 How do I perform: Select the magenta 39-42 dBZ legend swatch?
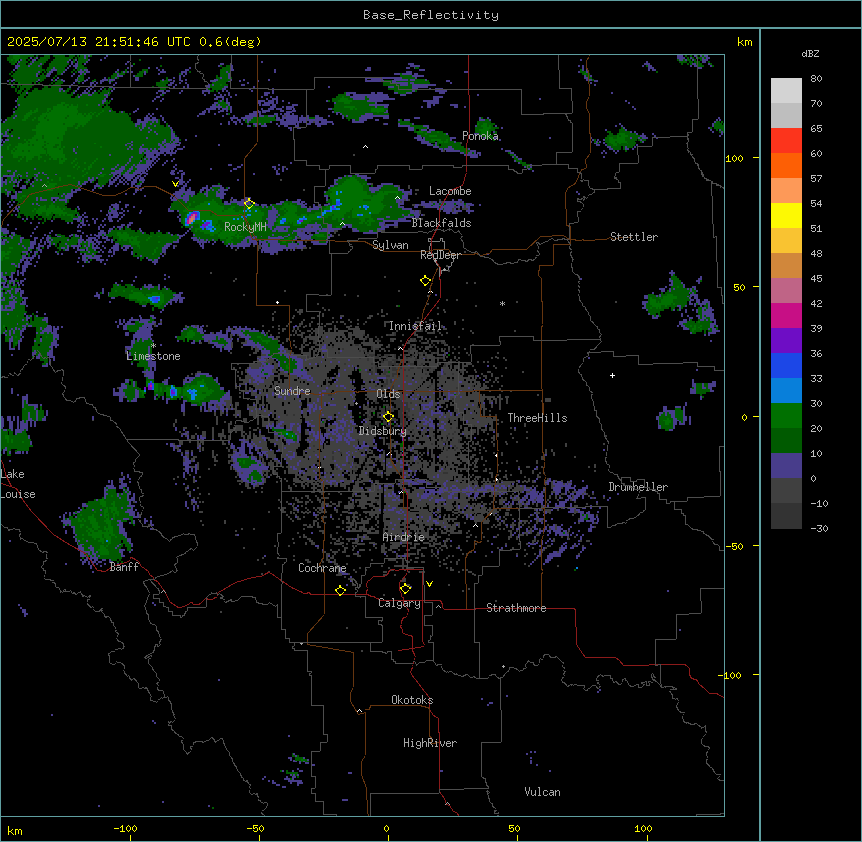(x=786, y=315)
